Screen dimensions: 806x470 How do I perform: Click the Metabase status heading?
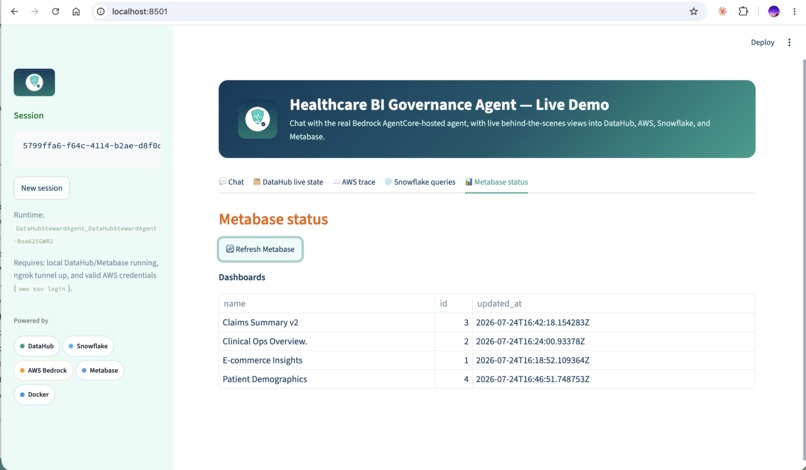273,219
